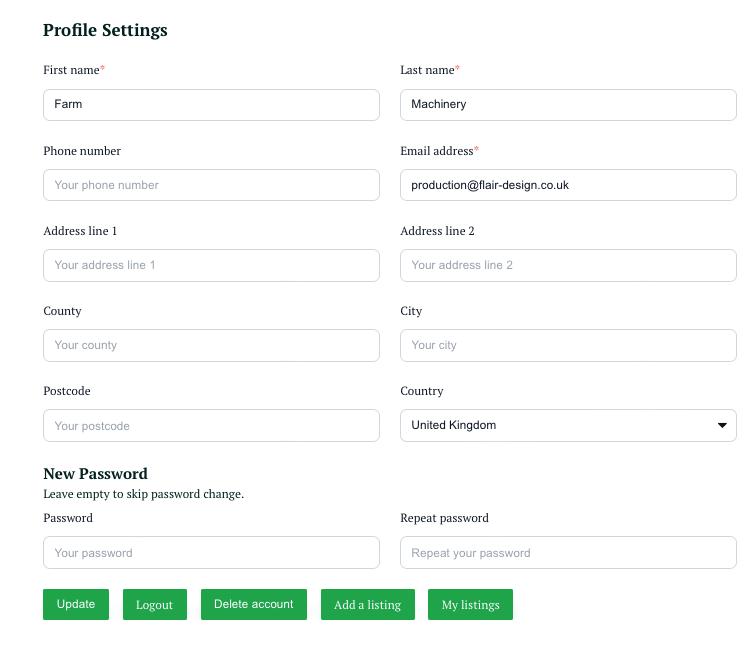Image resolution: width=753 pixels, height=655 pixels.
Task: Click the Profile Settings heading
Action: pyautogui.click(x=105, y=30)
